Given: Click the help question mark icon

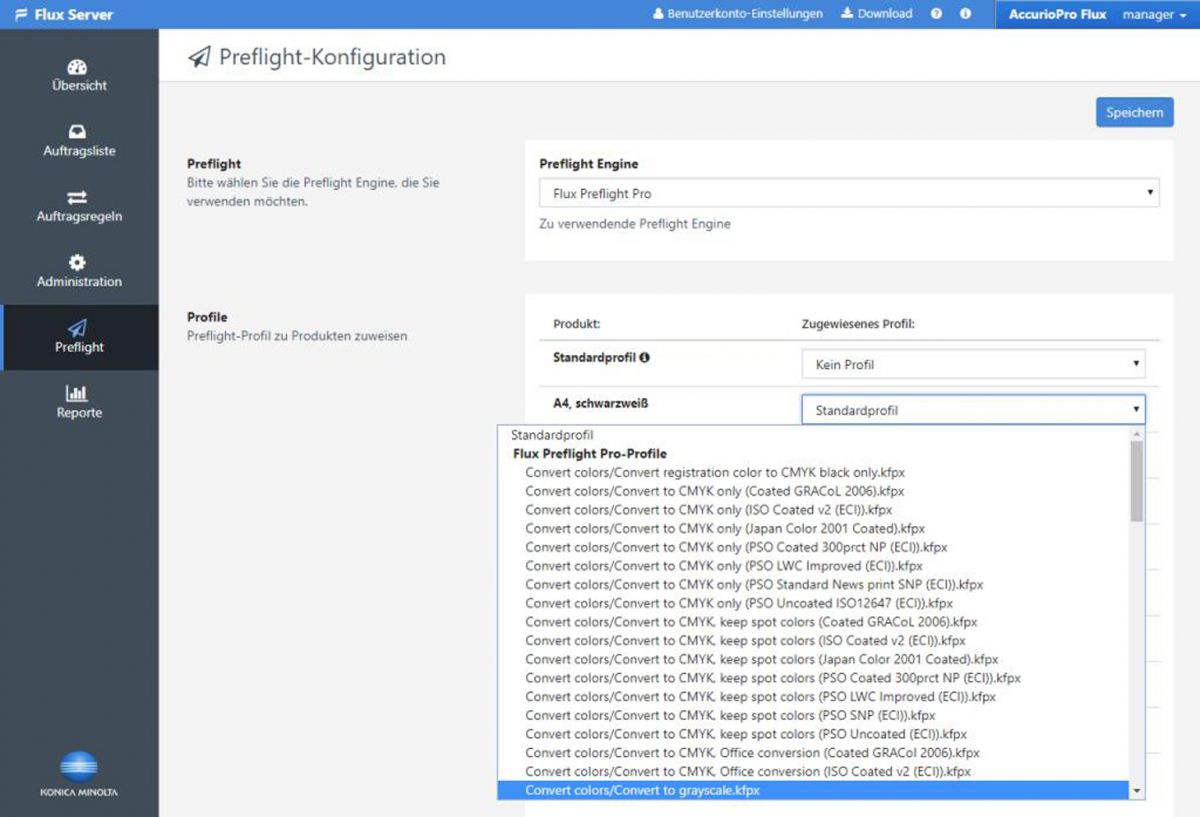Looking at the screenshot, I should [936, 14].
